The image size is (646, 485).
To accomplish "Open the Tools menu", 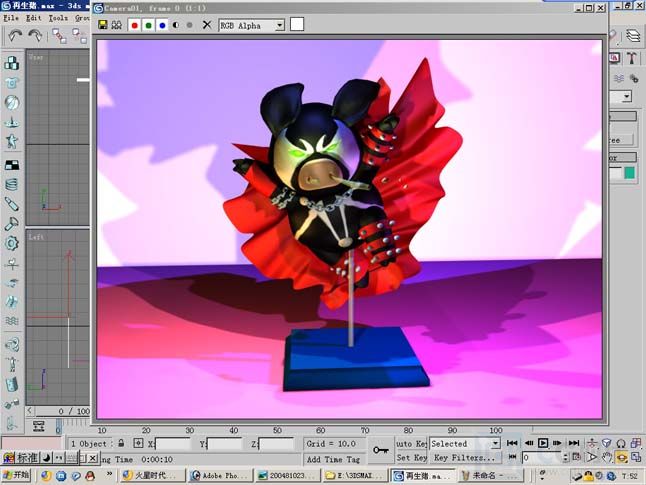I will pyautogui.click(x=58, y=18).
